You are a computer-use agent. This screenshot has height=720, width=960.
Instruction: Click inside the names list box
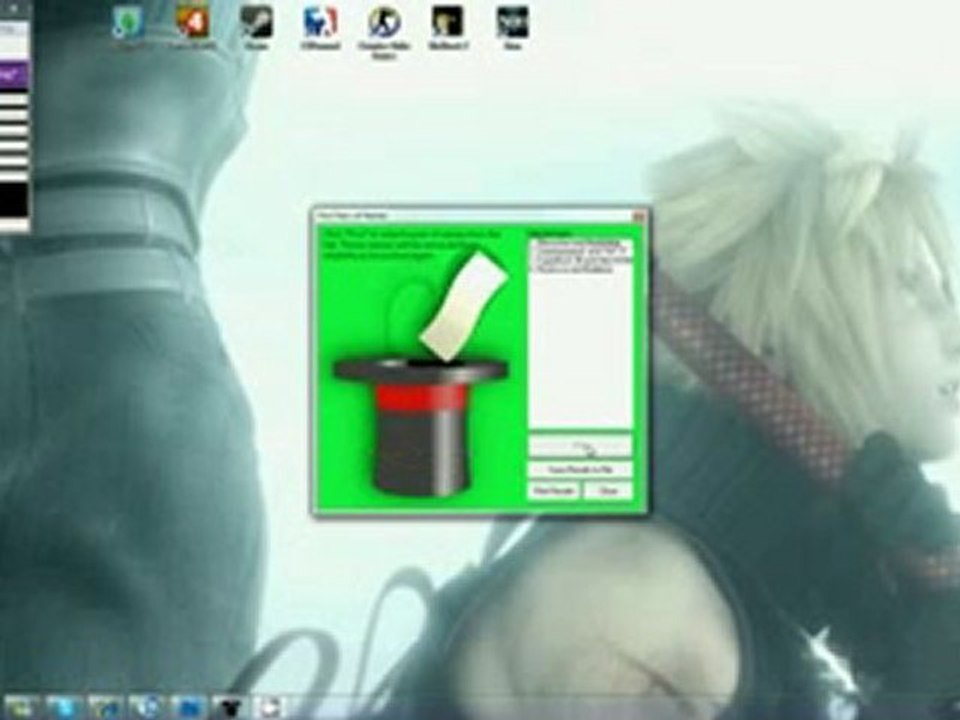tap(580, 334)
